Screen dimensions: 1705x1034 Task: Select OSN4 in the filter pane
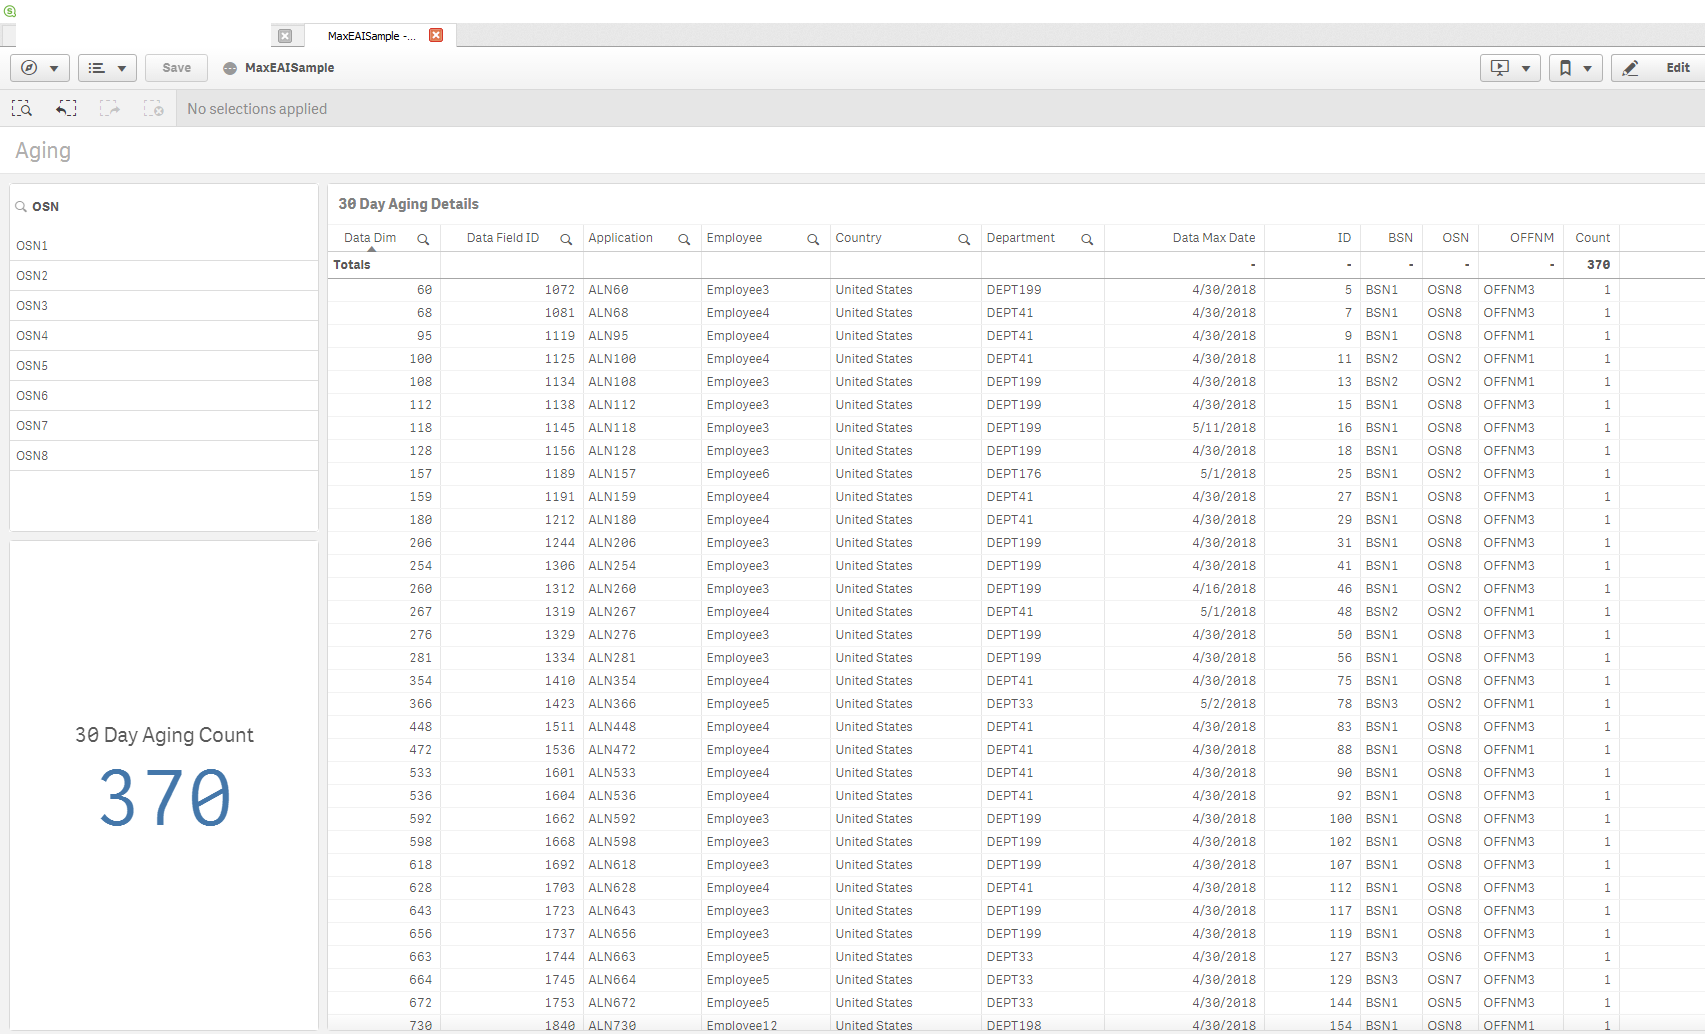(164, 336)
